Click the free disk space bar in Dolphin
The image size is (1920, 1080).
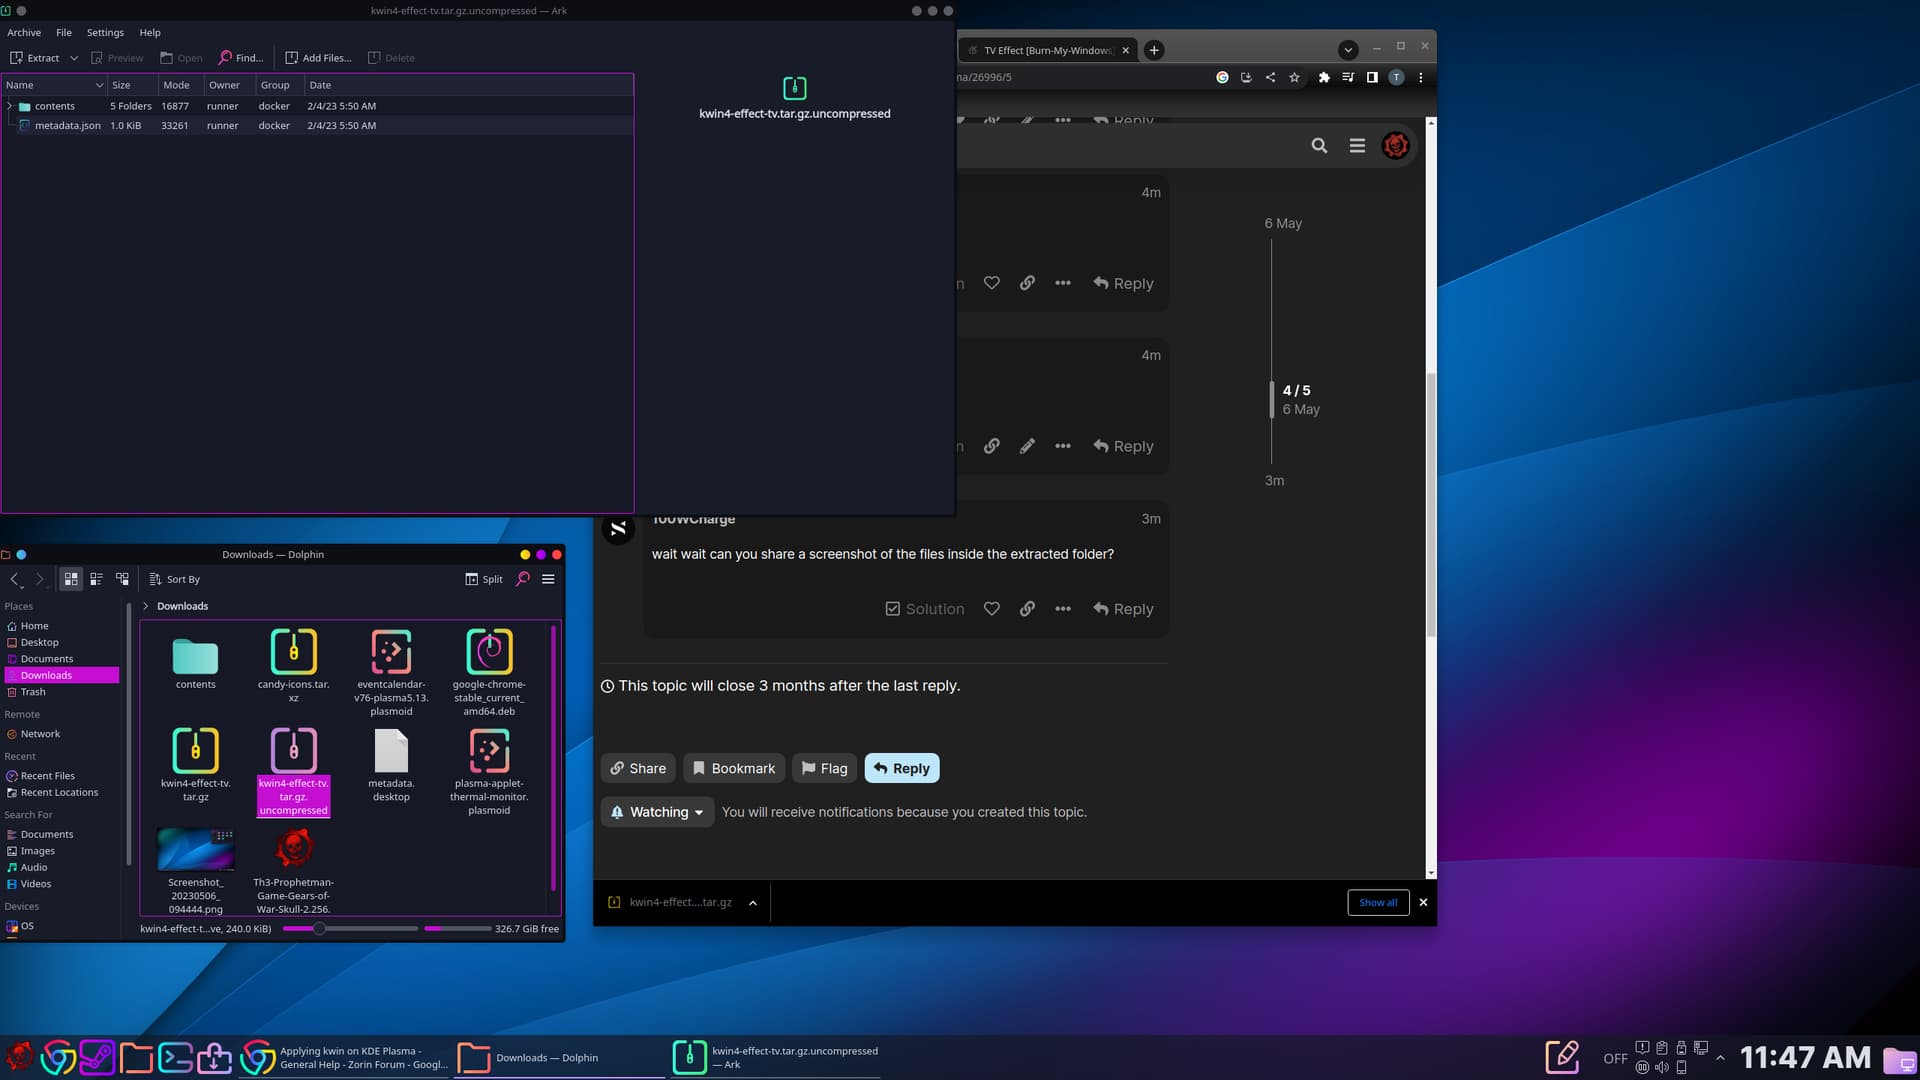457,929
